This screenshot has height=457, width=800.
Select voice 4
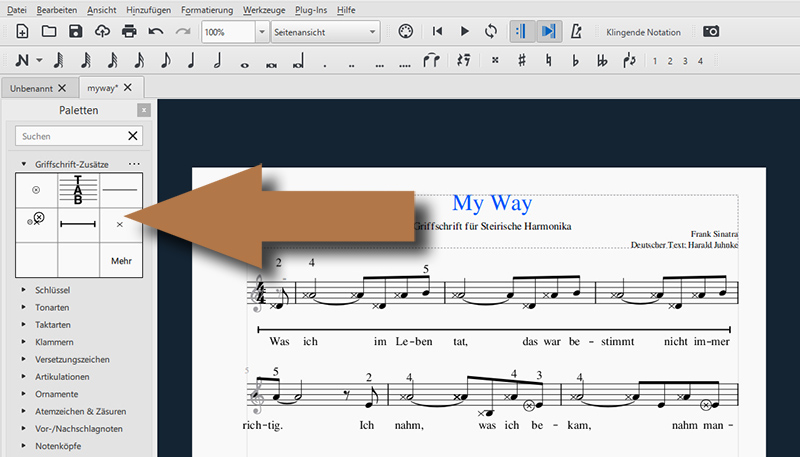tap(701, 61)
